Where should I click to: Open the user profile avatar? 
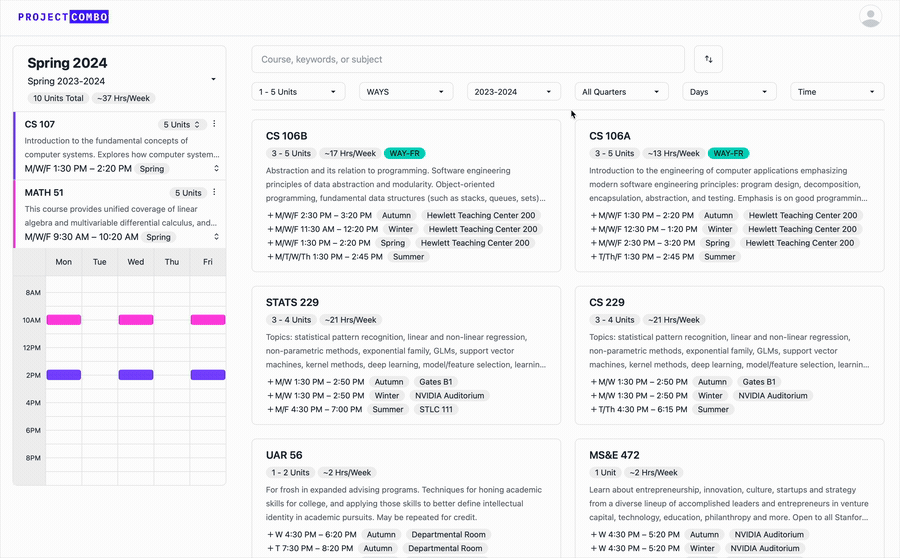coord(870,16)
